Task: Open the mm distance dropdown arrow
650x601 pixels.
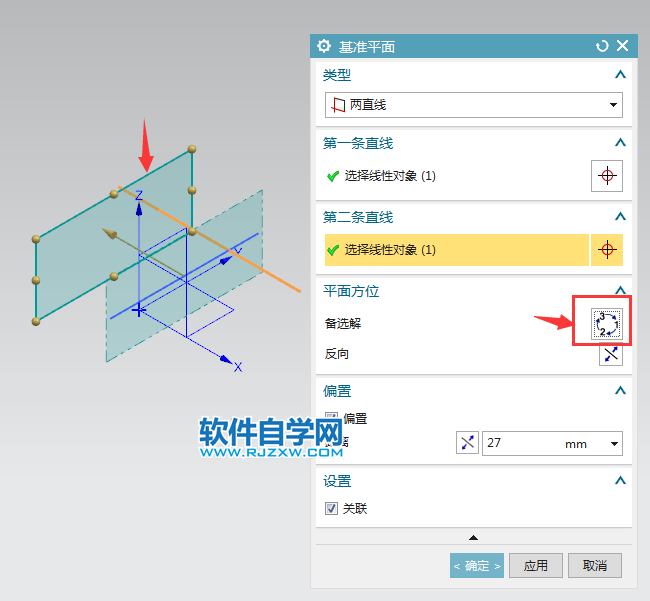Action: click(614, 444)
